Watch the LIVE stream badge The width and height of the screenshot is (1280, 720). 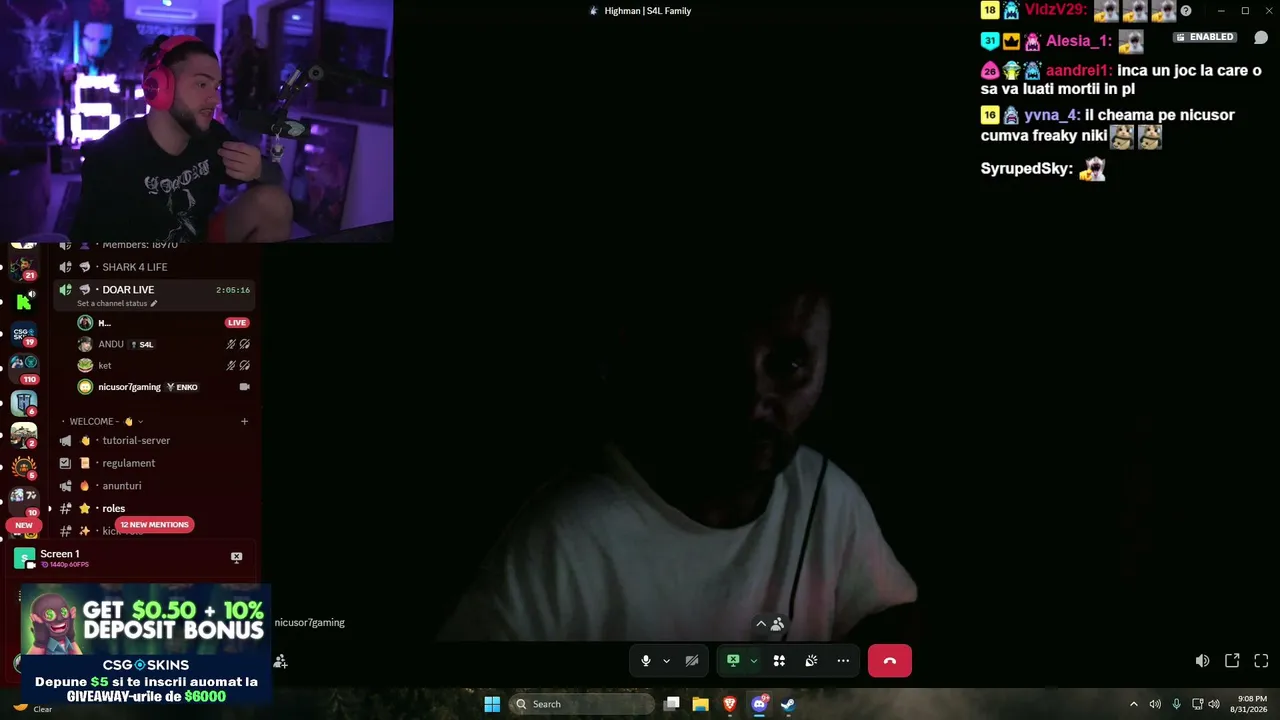[x=237, y=323]
